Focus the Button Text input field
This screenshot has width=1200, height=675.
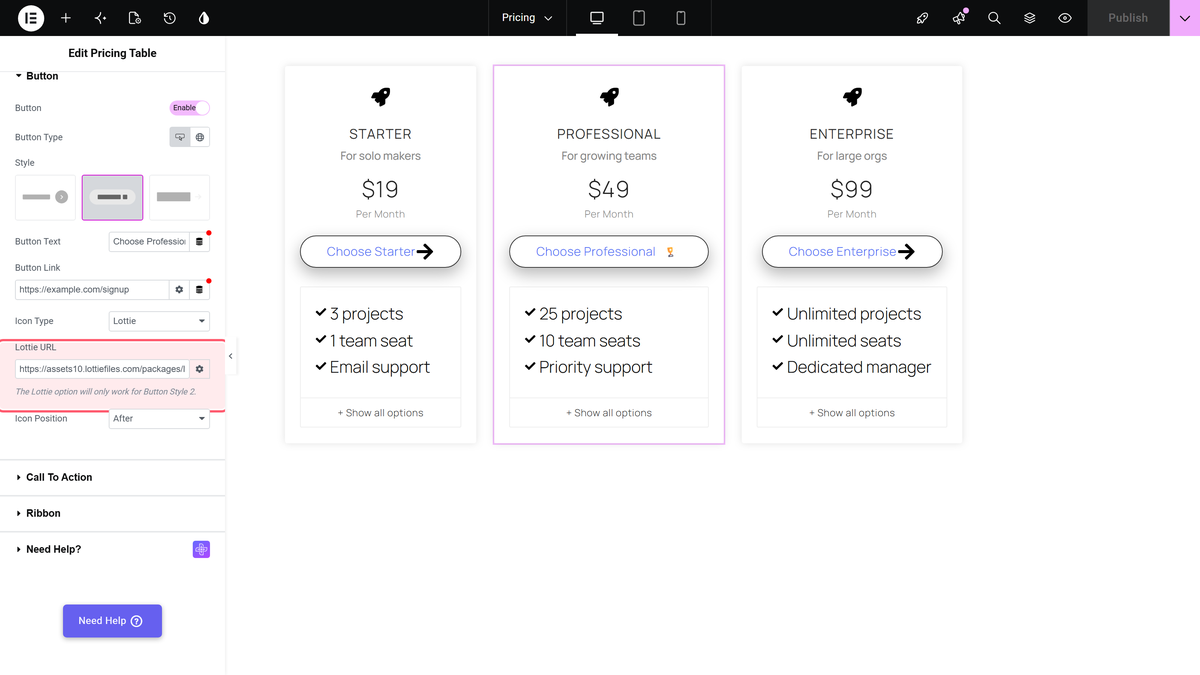coord(149,241)
